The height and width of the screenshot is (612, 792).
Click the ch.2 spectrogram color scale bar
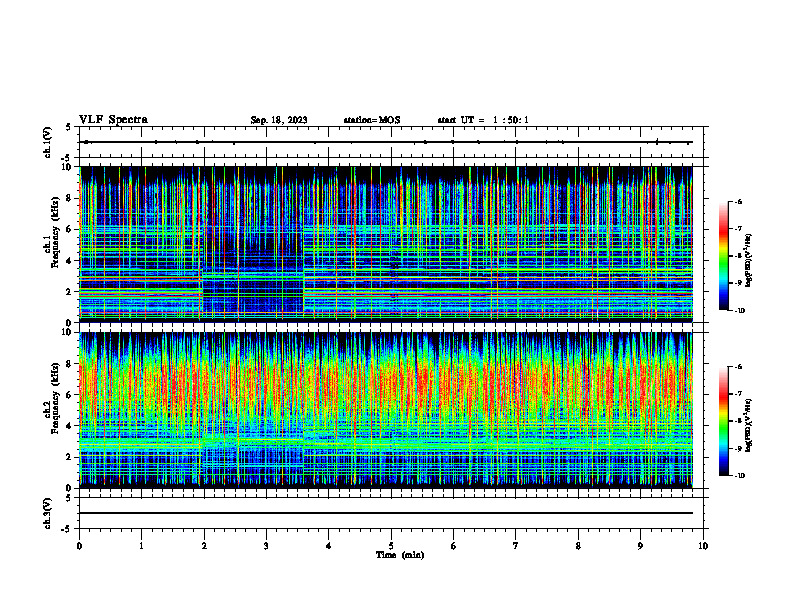pos(723,421)
